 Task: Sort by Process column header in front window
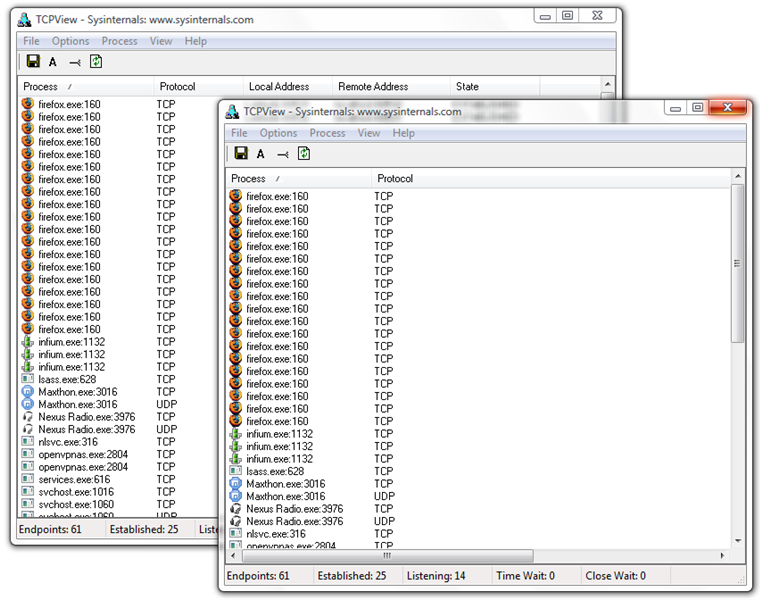pyautogui.click(x=299, y=178)
